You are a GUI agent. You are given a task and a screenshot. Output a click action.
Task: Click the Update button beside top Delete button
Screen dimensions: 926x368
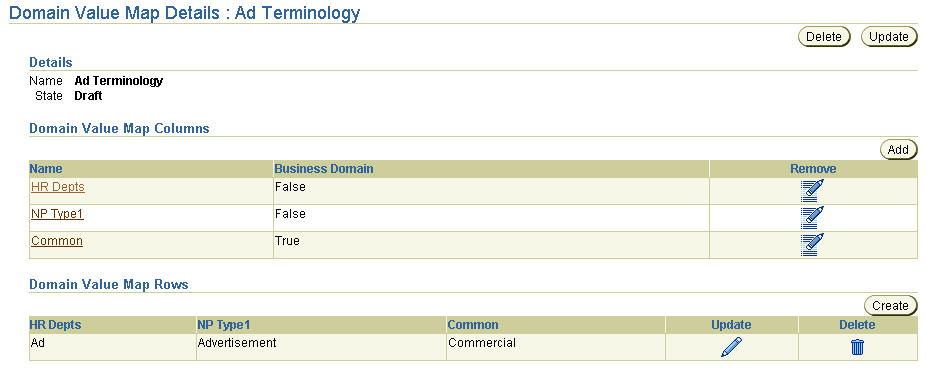coord(889,37)
